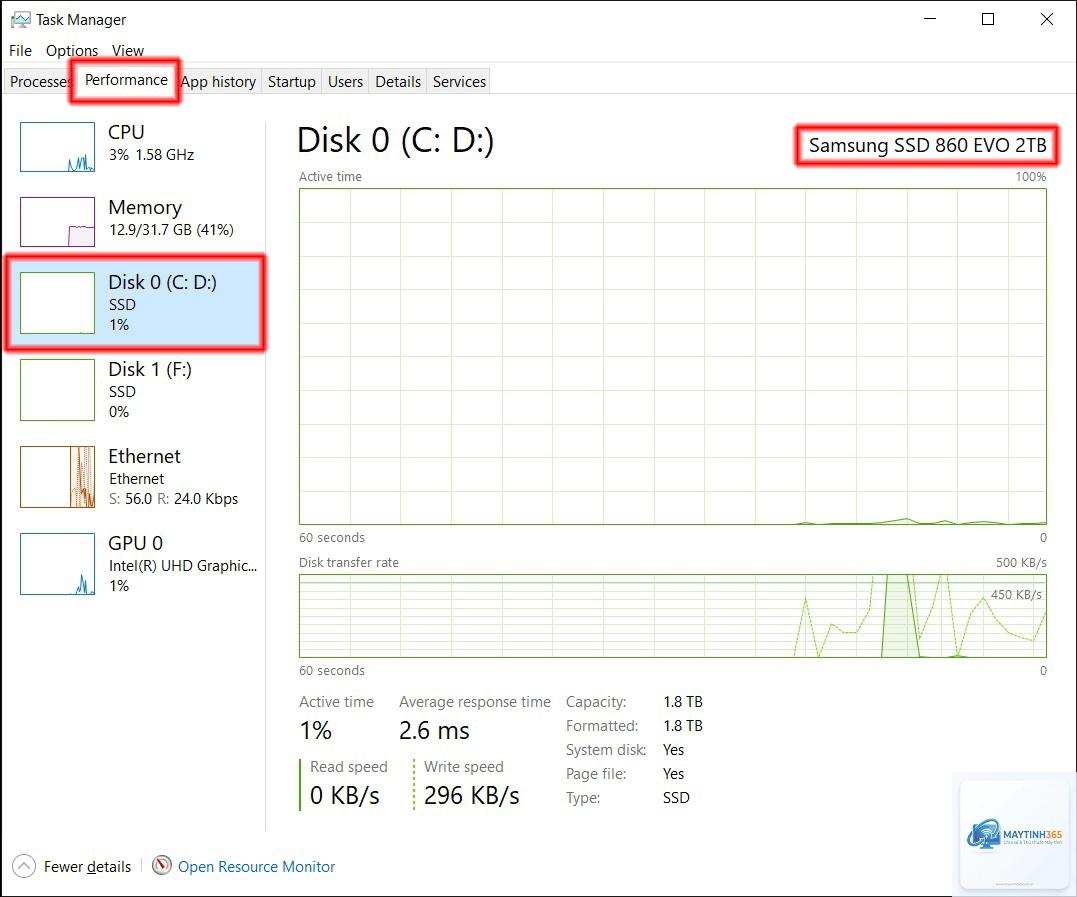
Task: Click the 2.6 ms response time value
Action: click(x=434, y=731)
